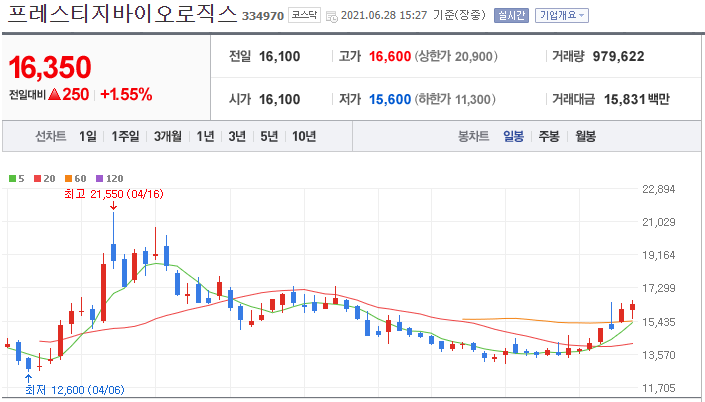Select the 1주일 line chart tab
Image resolution: width=705 pixels, height=402 pixels.
(125, 136)
